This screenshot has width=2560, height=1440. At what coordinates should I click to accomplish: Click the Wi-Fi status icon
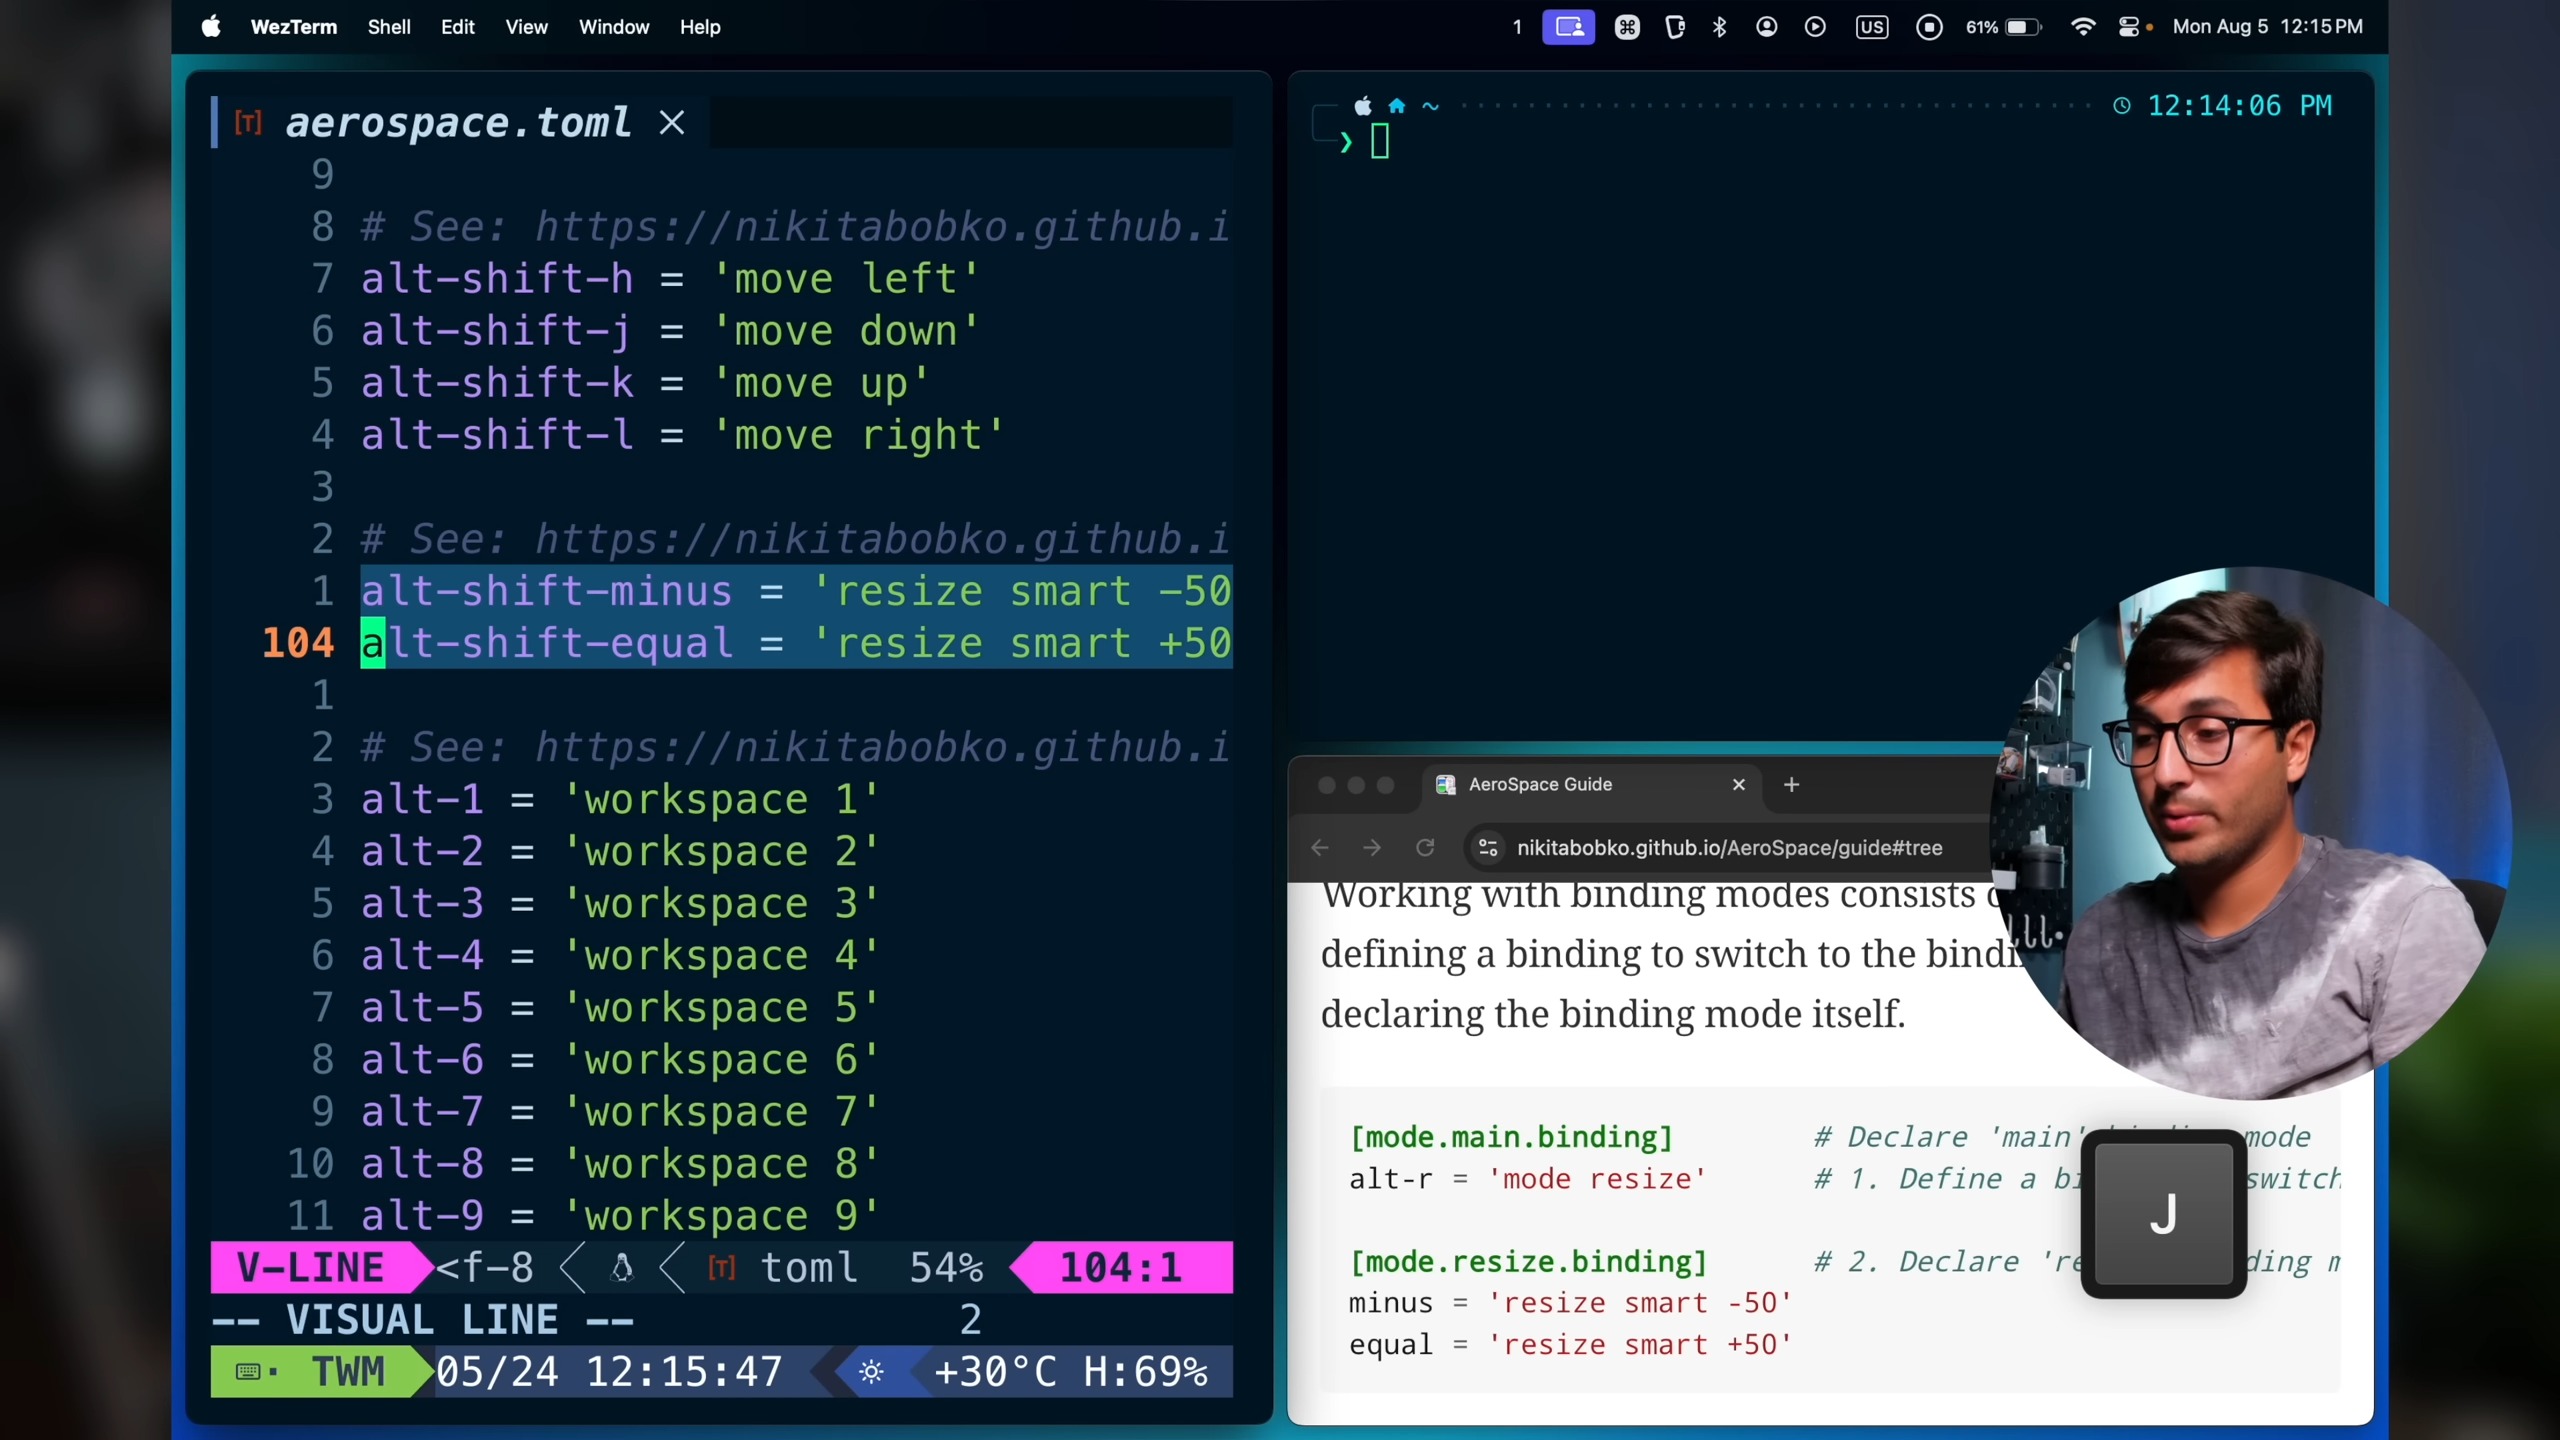[x=2082, y=27]
